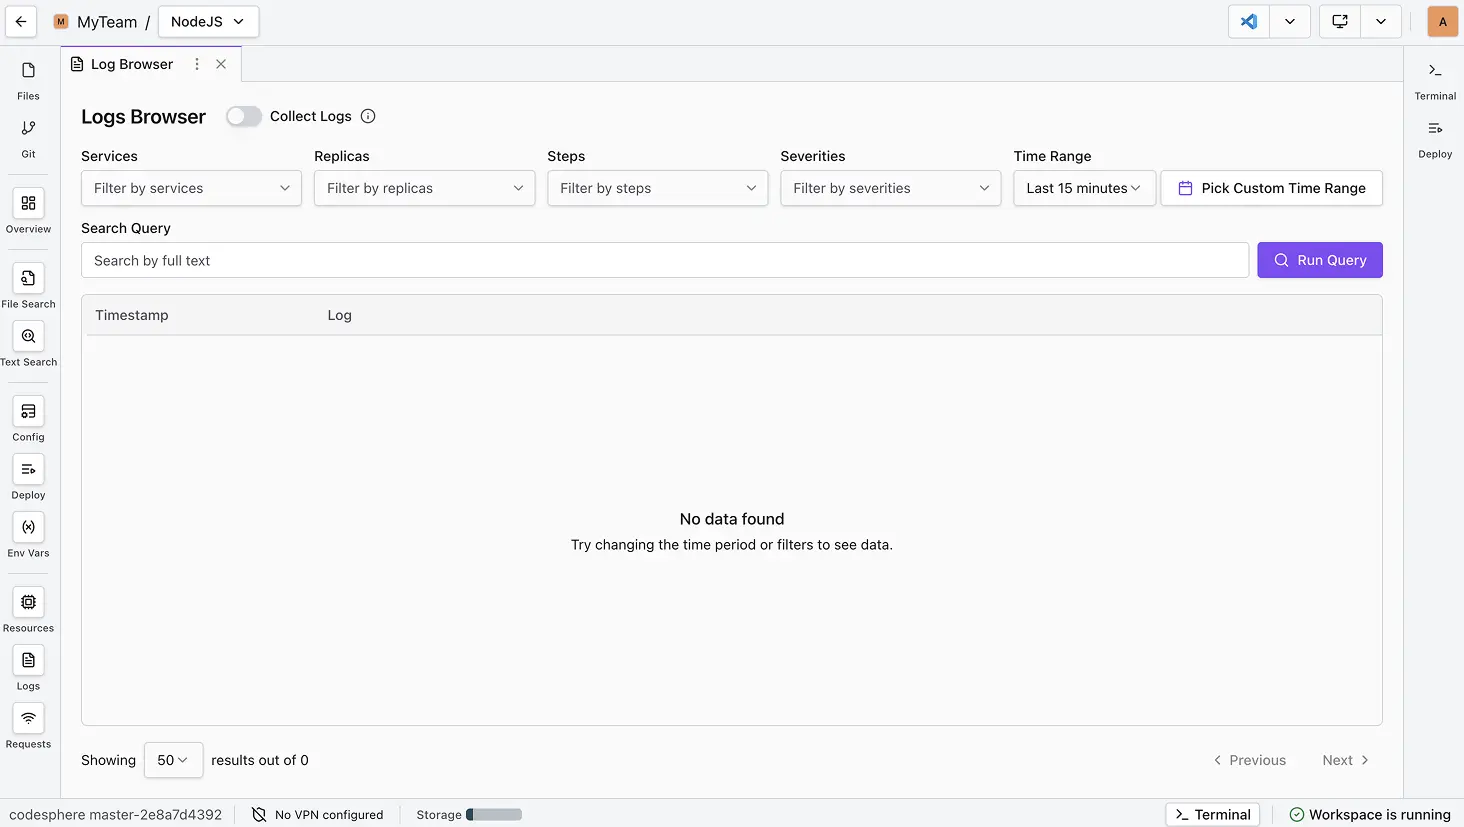Open in VS Code icon
Image resolution: width=1464 pixels, height=827 pixels.
point(1249,21)
